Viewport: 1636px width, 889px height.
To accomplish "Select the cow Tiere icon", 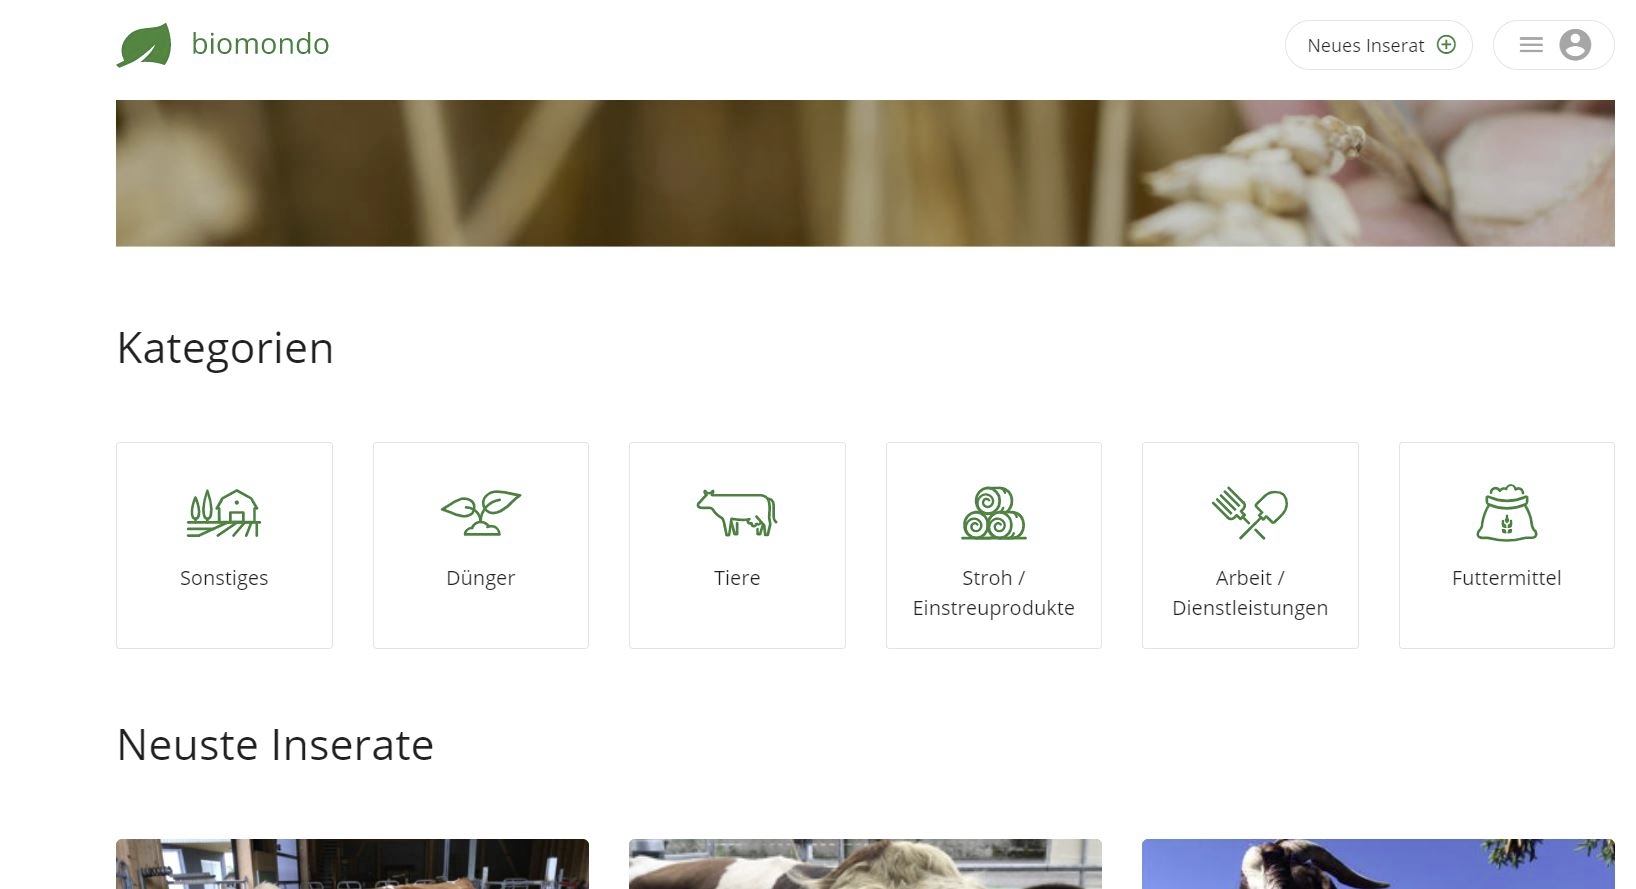I will pos(737,513).
